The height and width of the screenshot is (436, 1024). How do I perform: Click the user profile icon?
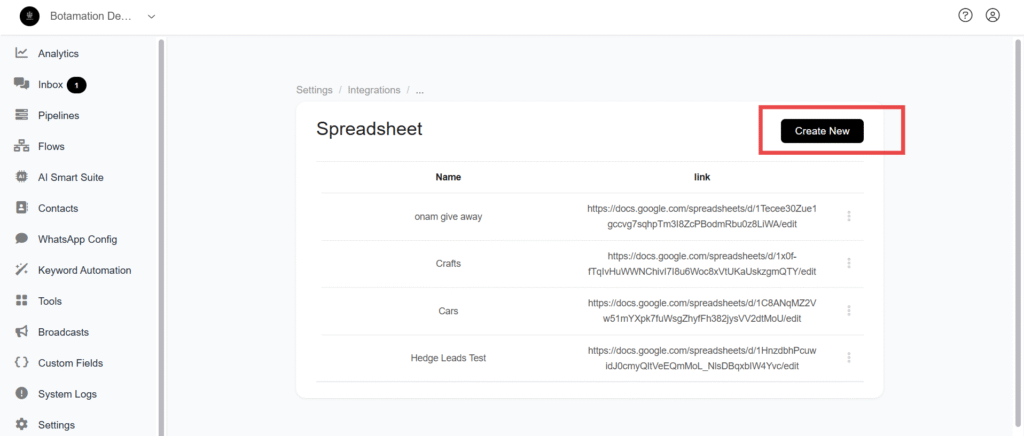point(992,15)
